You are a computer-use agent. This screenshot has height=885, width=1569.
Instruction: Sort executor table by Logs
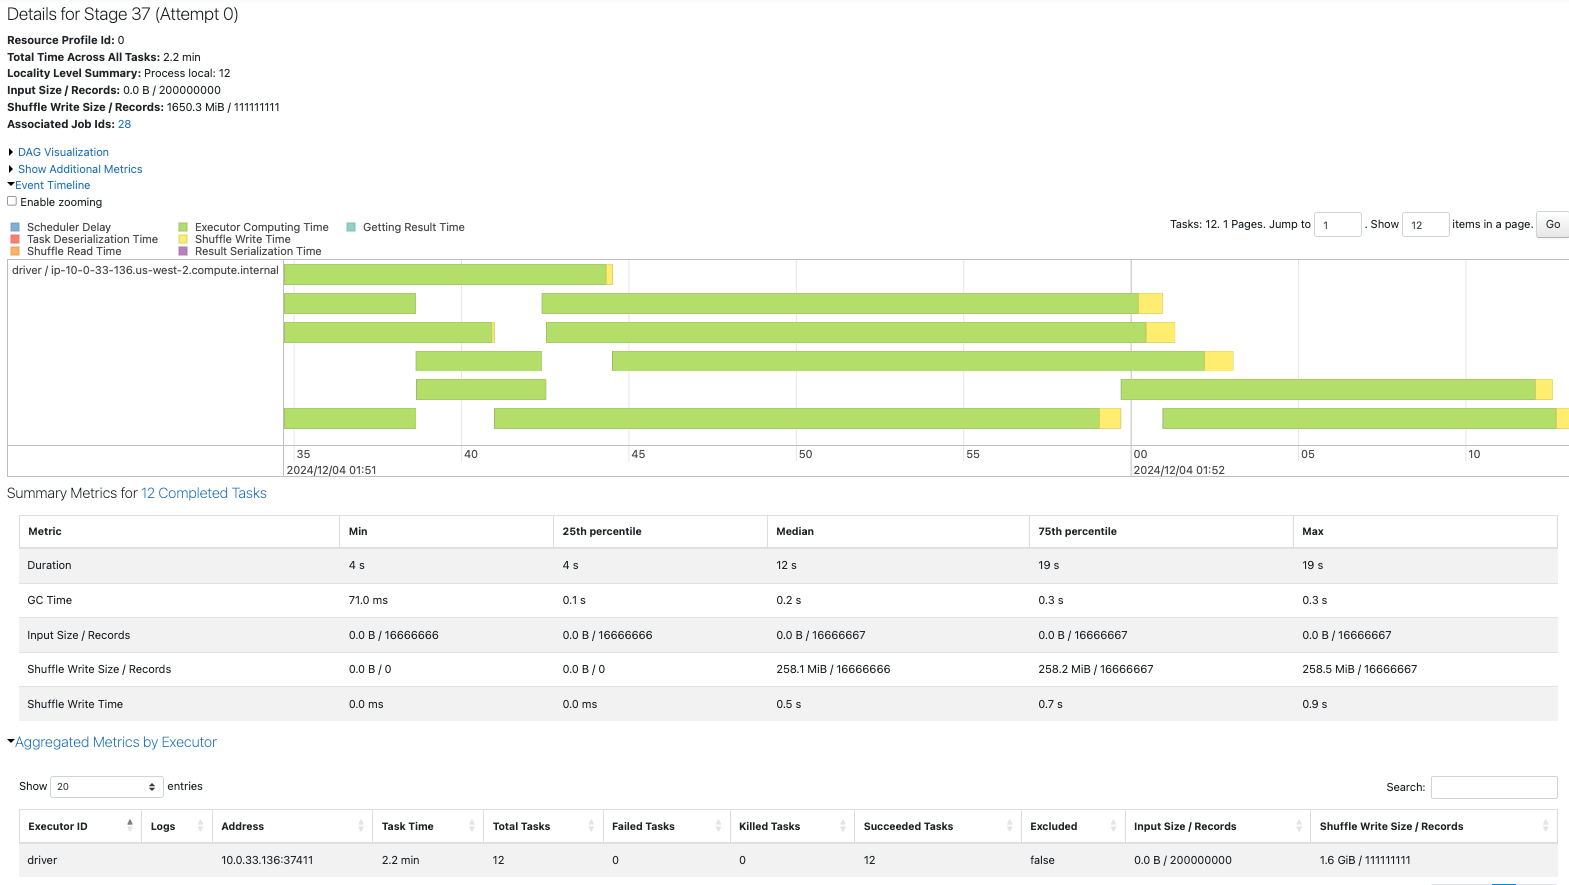[177, 826]
